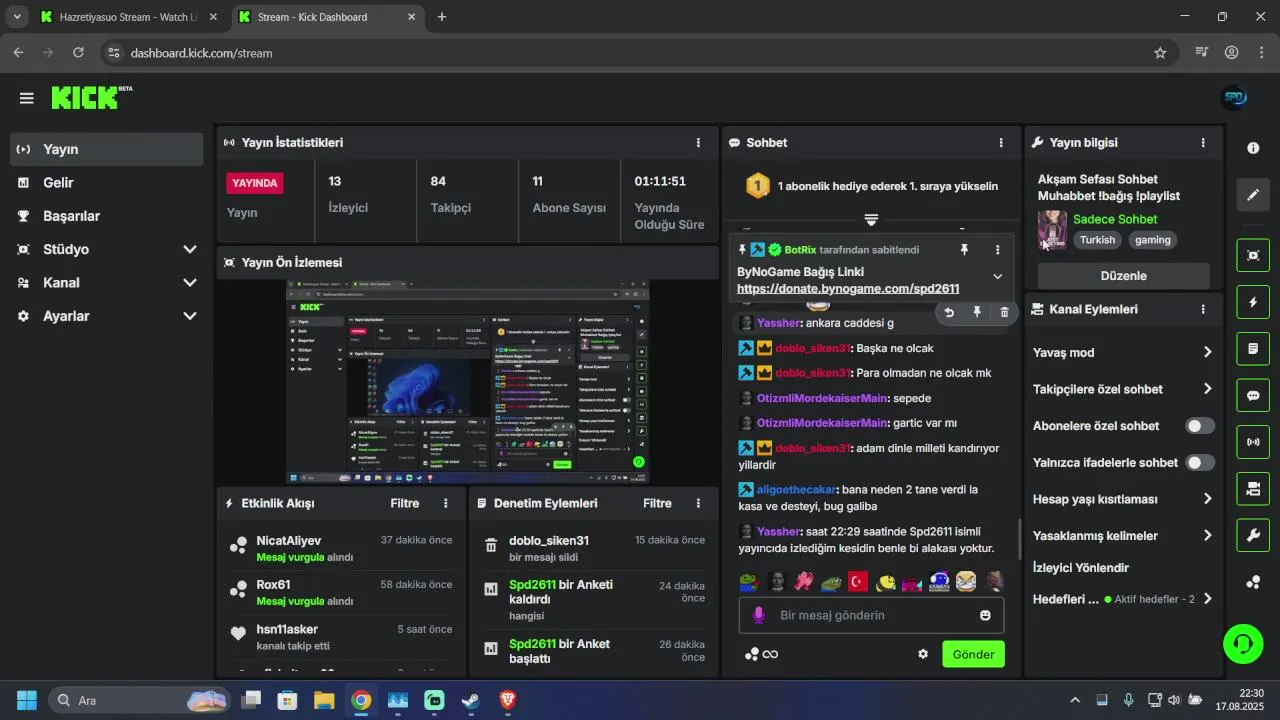1280x720 pixels.
Task: Click Sadece Sohbet category link
Action: (1115, 219)
